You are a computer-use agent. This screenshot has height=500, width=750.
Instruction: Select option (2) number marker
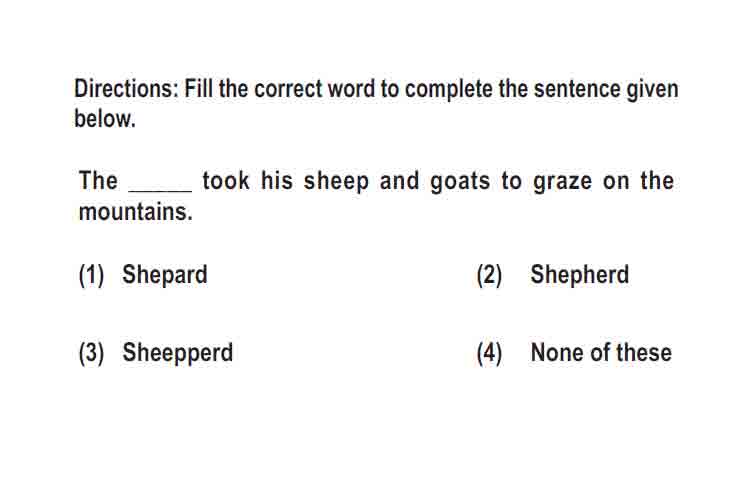click(489, 275)
